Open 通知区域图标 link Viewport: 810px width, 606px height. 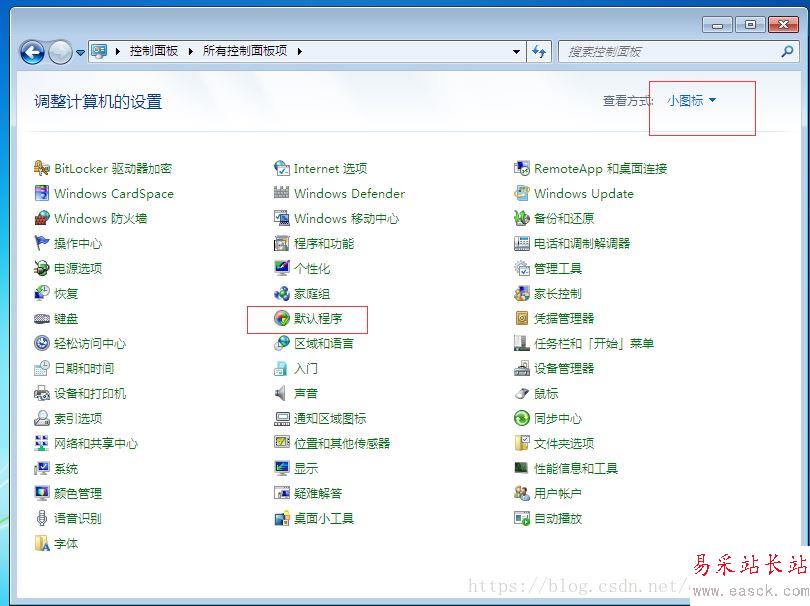(330, 418)
